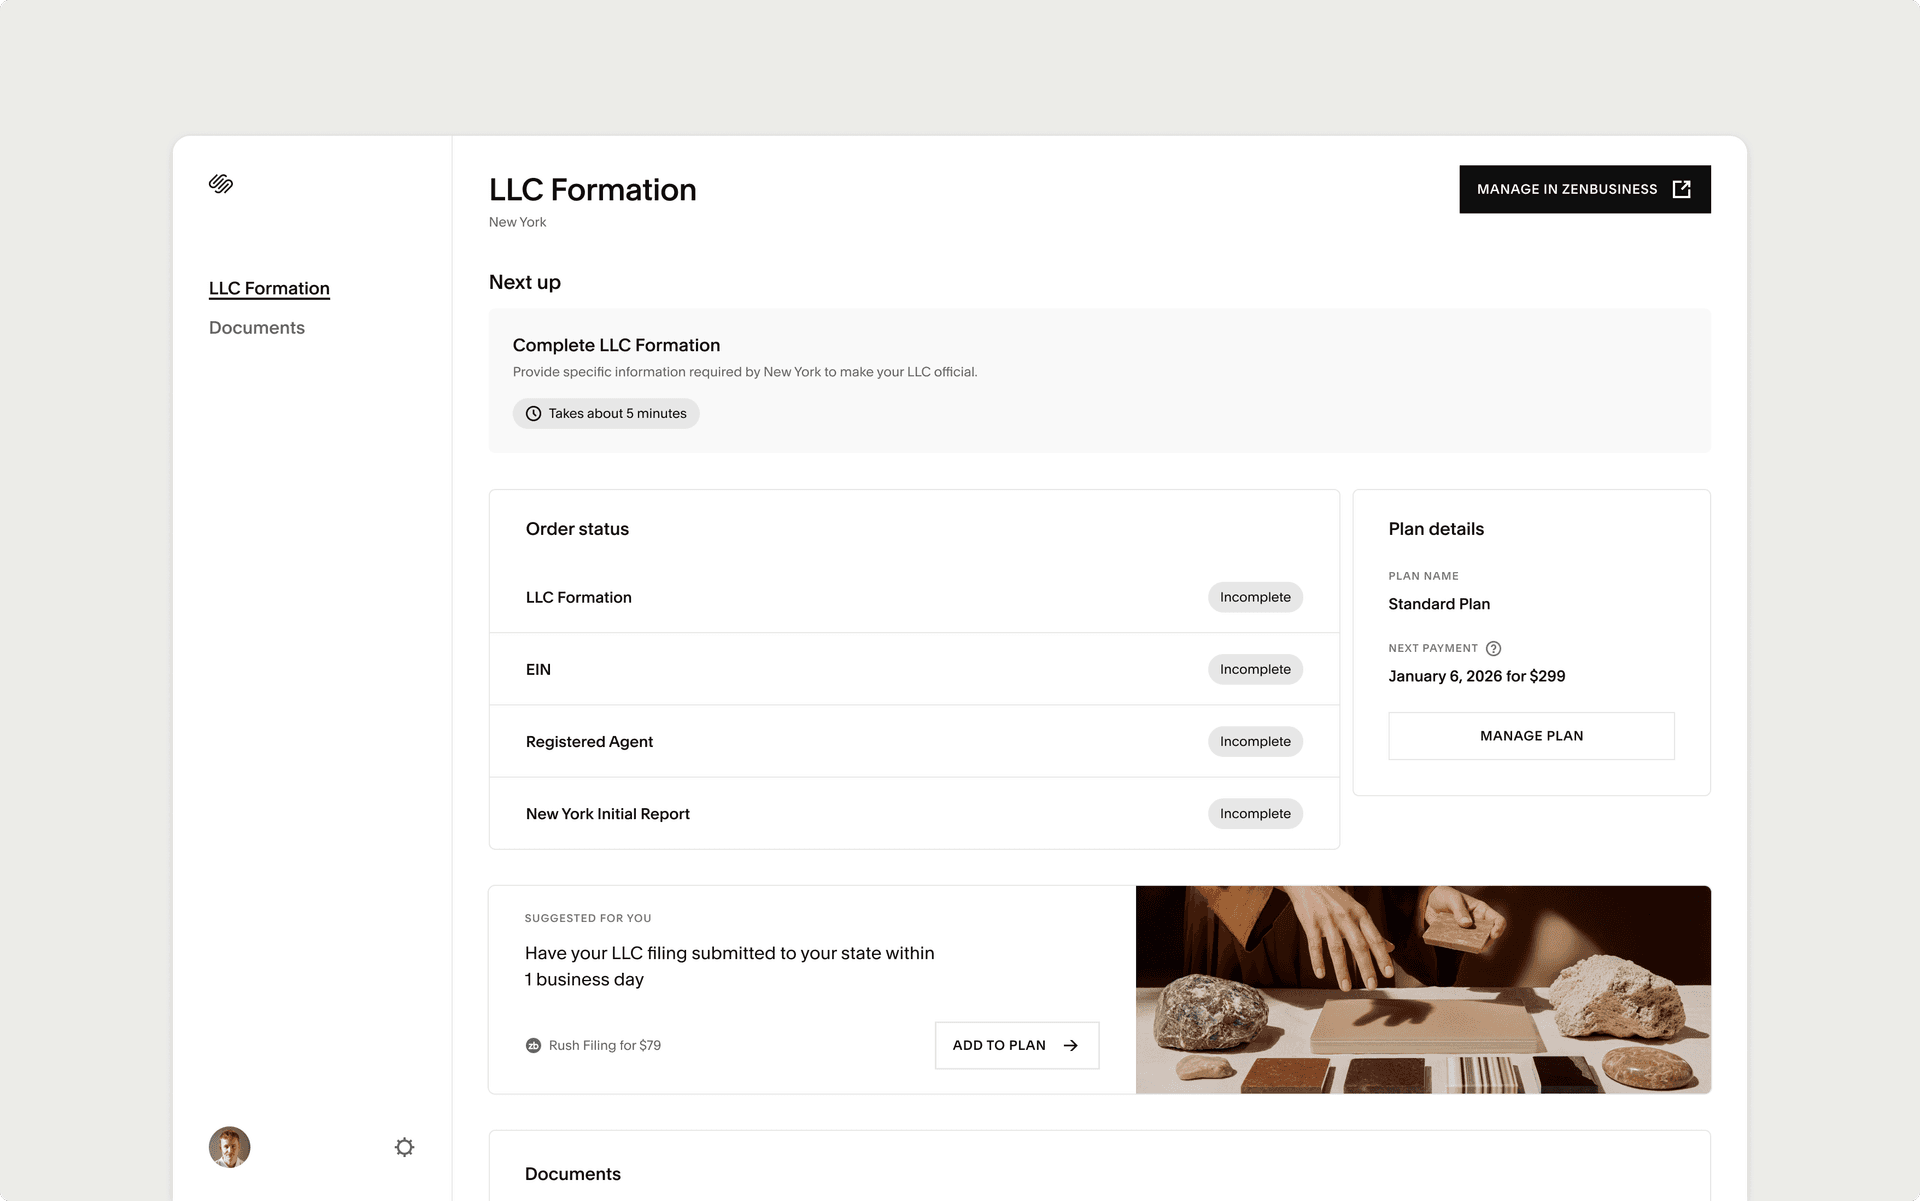
Task: Click the stones promotional image
Action: [x=1423, y=989]
